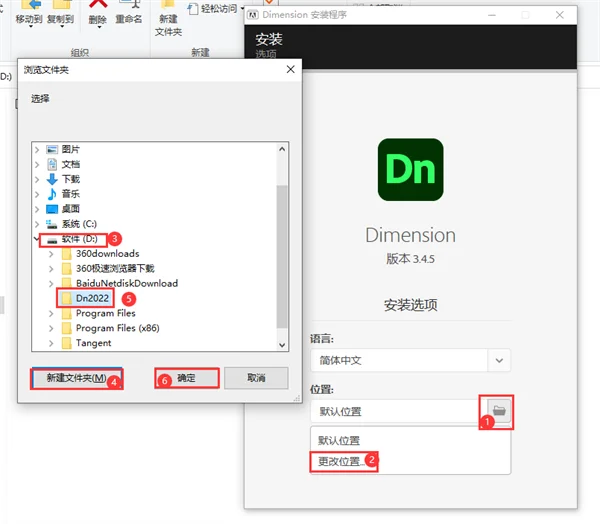Expand the 系统 (C:) tree node

coord(37,224)
